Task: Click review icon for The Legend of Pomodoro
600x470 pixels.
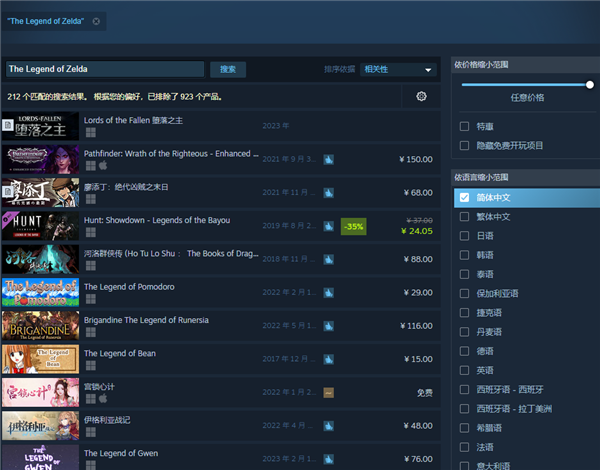Action: click(x=329, y=293)
